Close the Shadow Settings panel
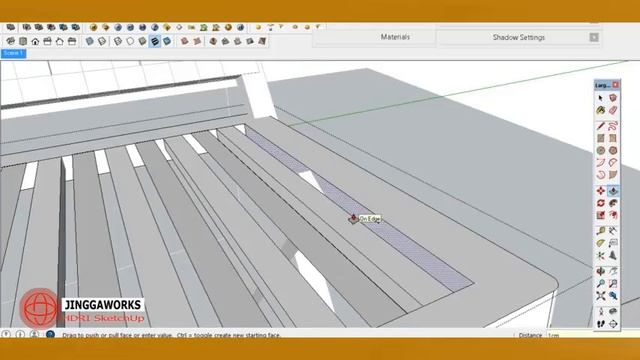The image size is (640, 360). 594,38
